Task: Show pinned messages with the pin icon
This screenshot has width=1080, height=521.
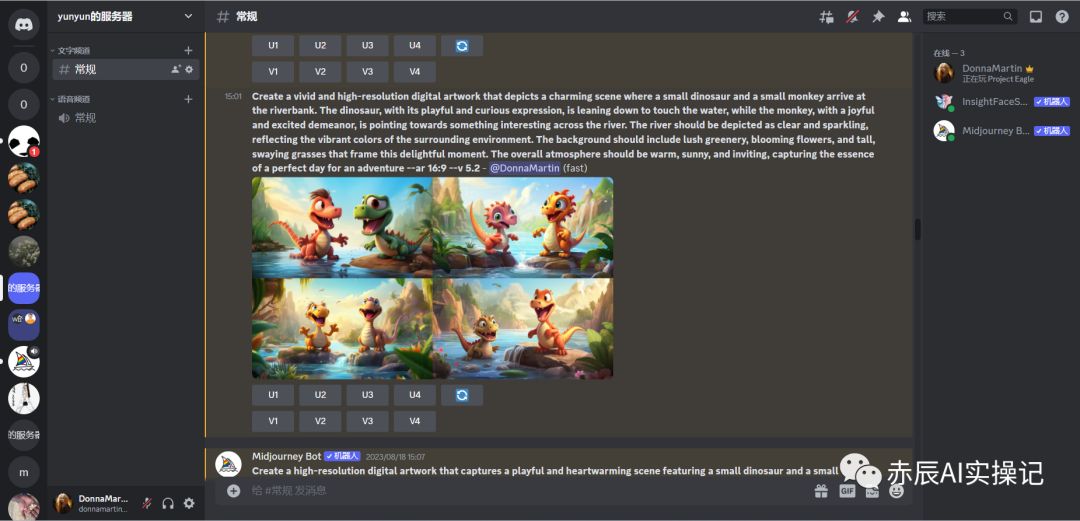Action: [878, 17]
